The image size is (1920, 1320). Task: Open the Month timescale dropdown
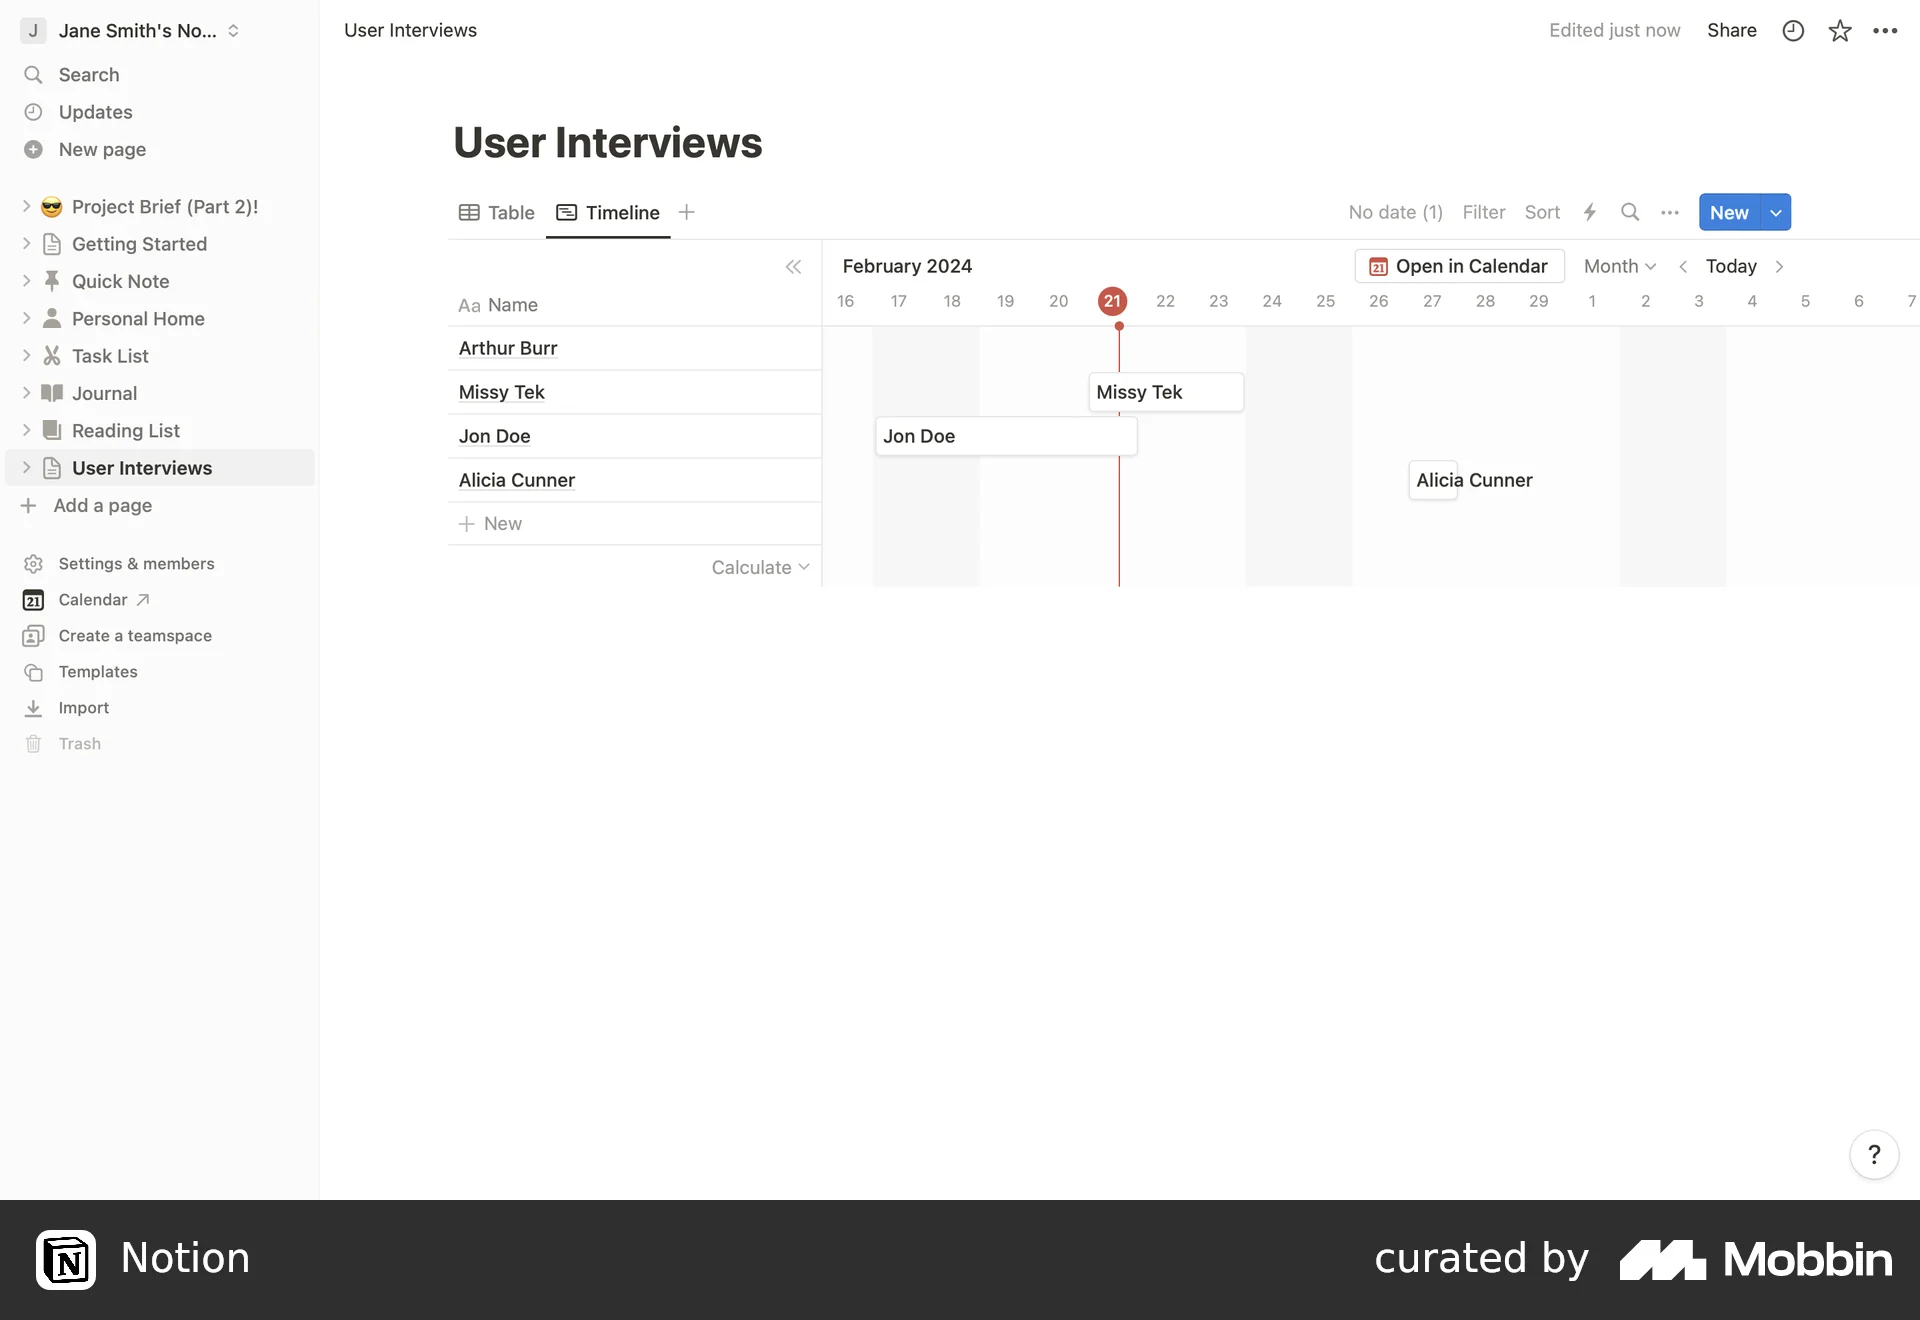coord(1620,266)
